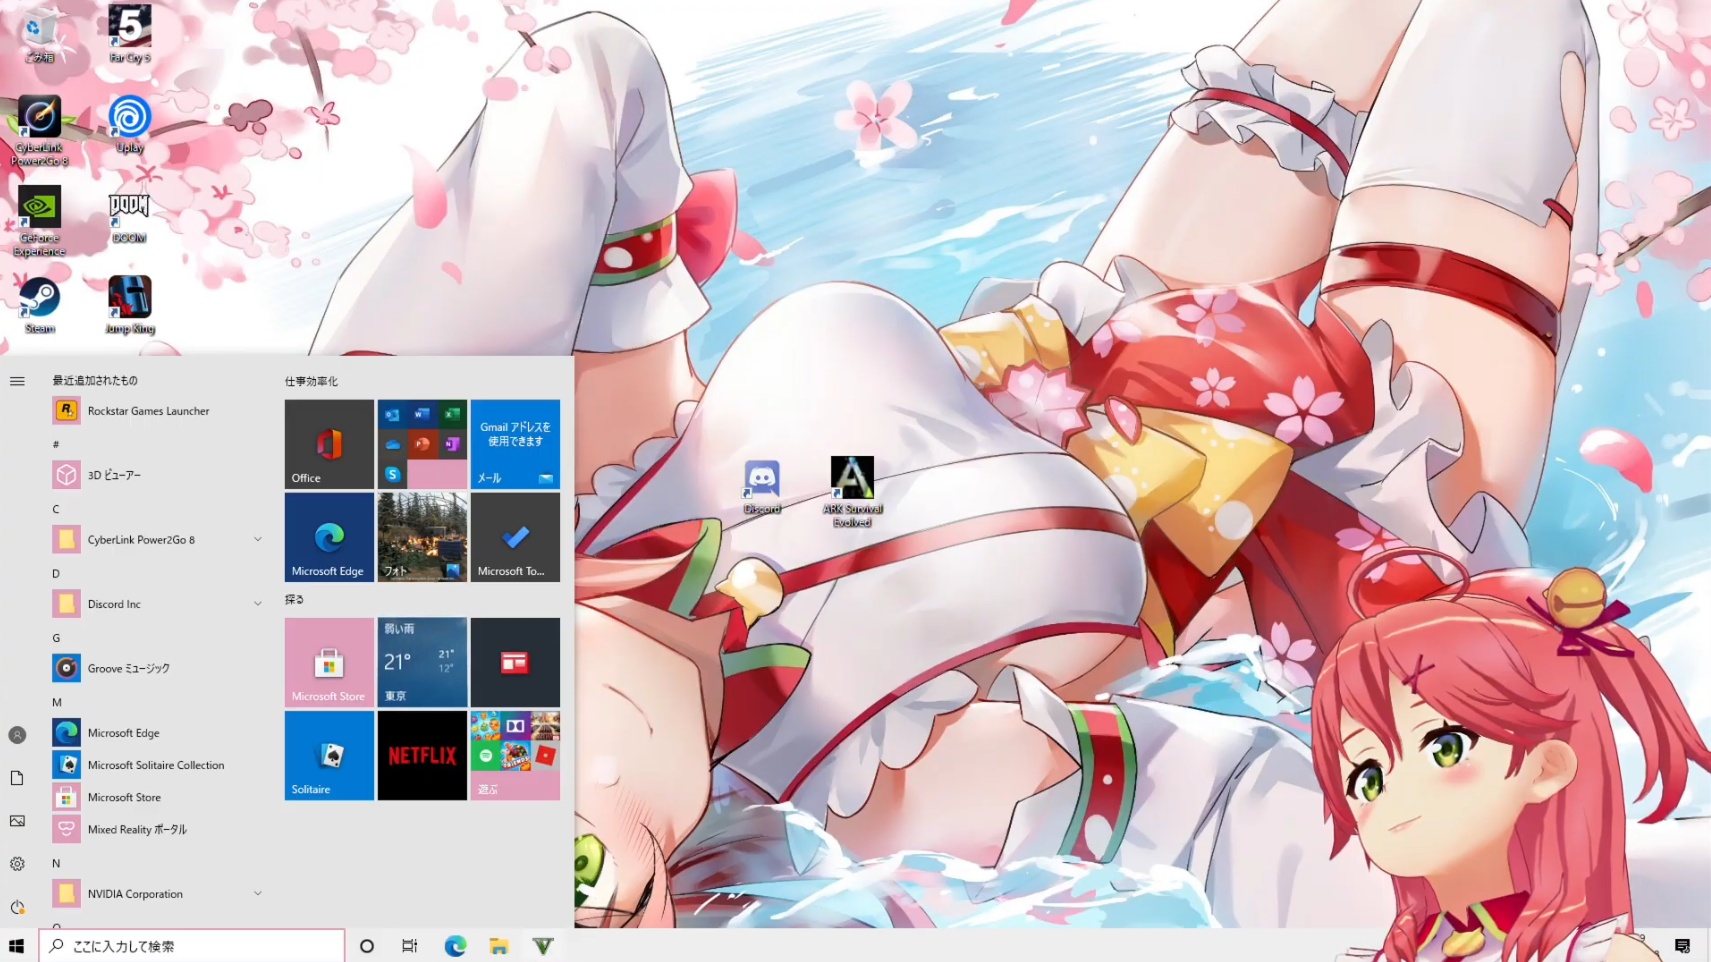Screen dimensions: 1711x962
Task: Open the Office tile
Action: (329, 444)
